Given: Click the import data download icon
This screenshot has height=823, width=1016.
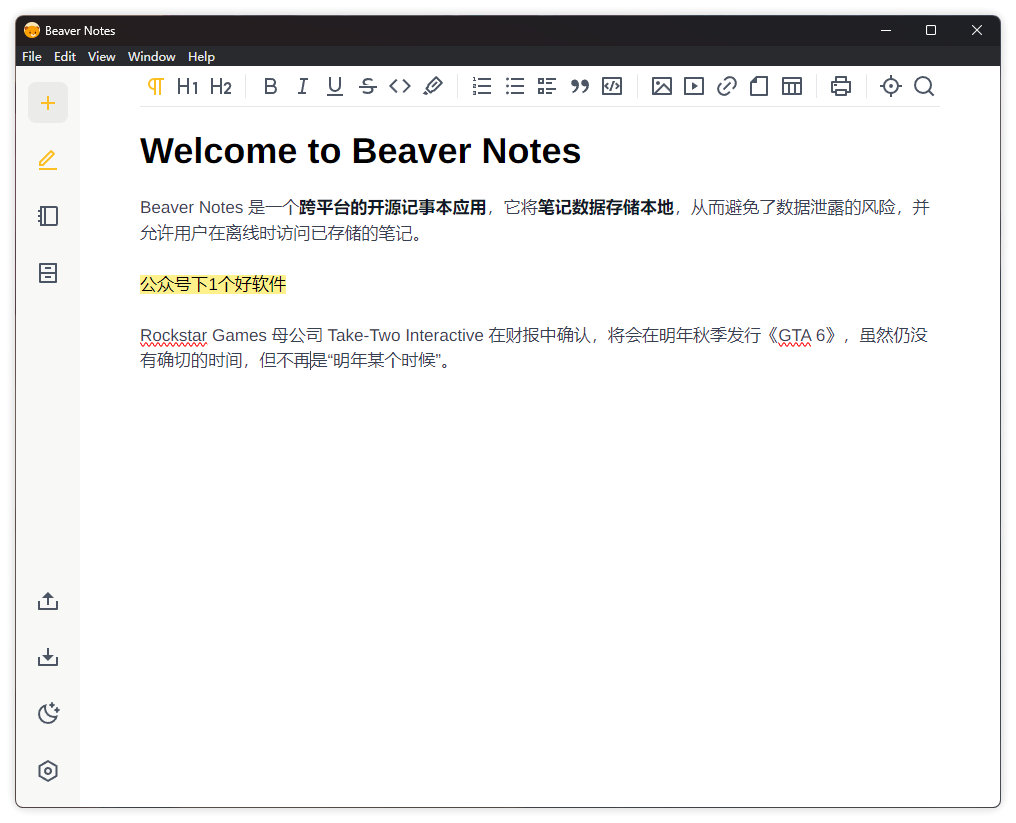Looking at the screenshot, I should [x=48, y=657].
